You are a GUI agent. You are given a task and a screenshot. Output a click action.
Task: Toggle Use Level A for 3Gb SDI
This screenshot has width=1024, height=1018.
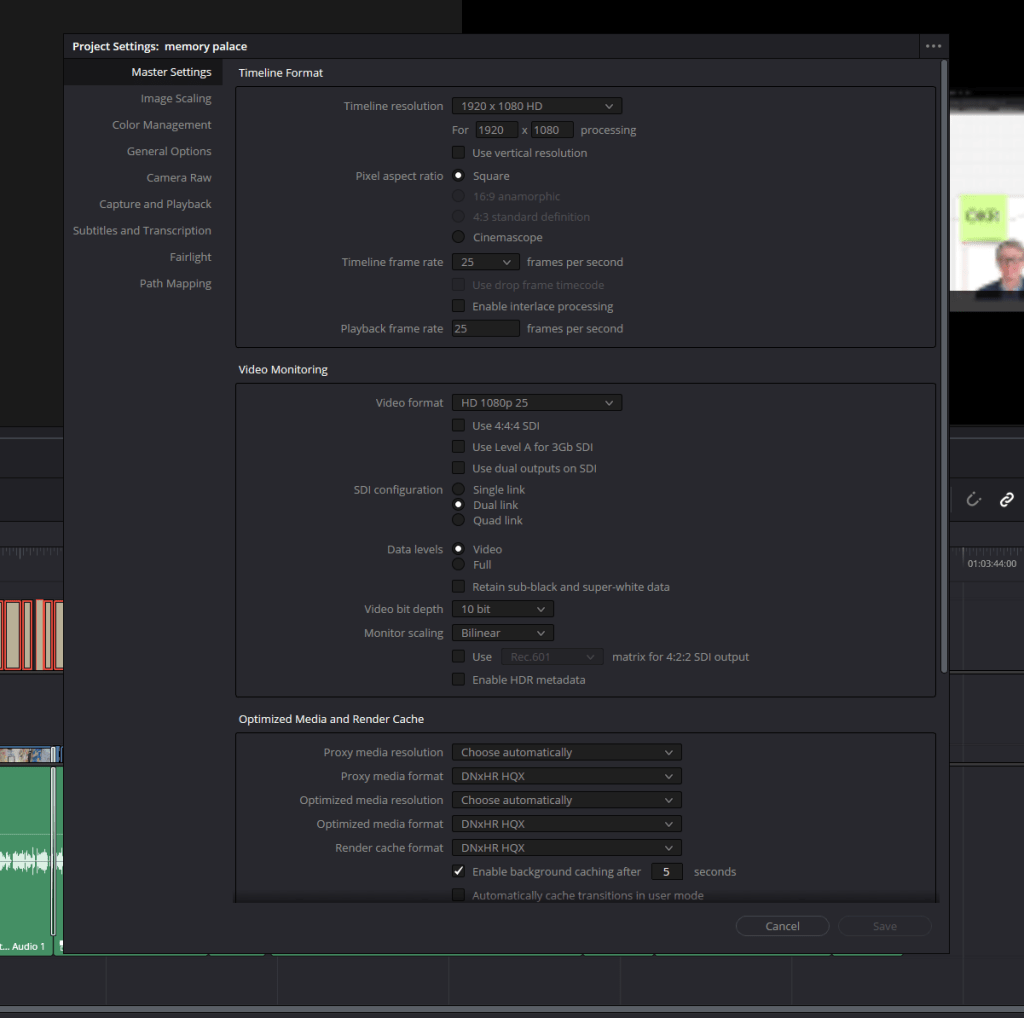[458, 447]
